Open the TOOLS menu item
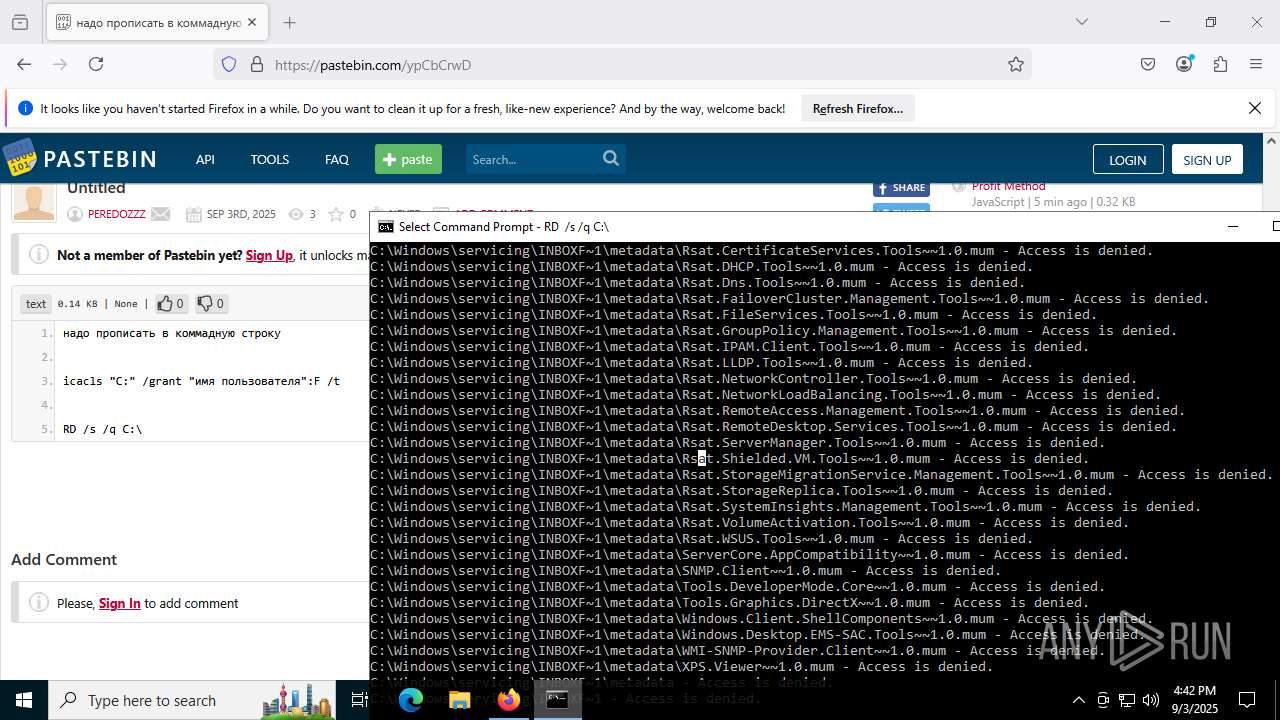The height and width of the screenshot is (720, 1280). [x=269, y=159]
